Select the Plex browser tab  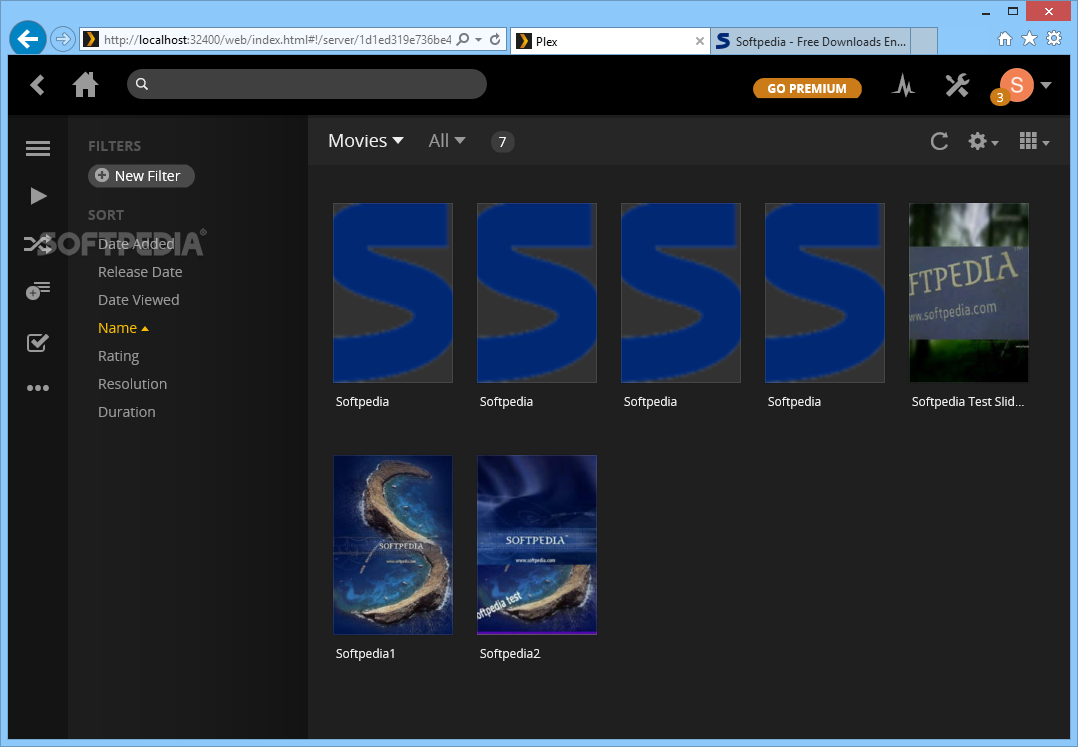click(x=610, y=41)
